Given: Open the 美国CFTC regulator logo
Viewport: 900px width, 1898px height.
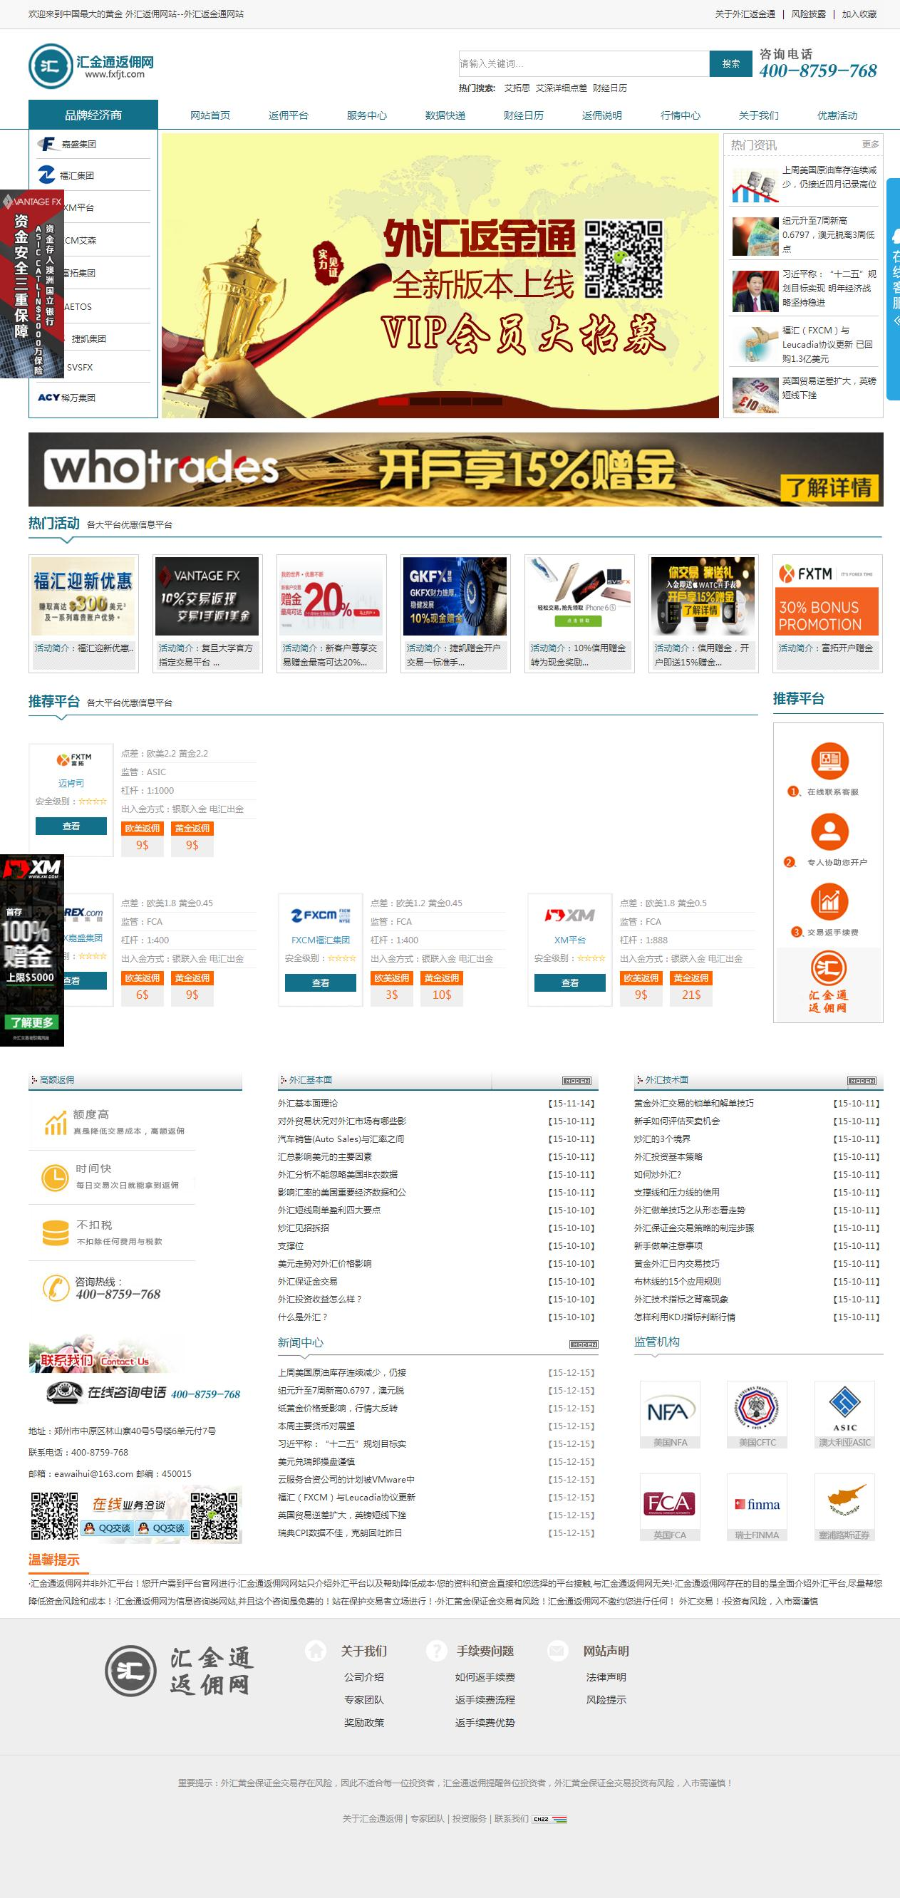Looking at the screenshot, I should pos(757,1409).
